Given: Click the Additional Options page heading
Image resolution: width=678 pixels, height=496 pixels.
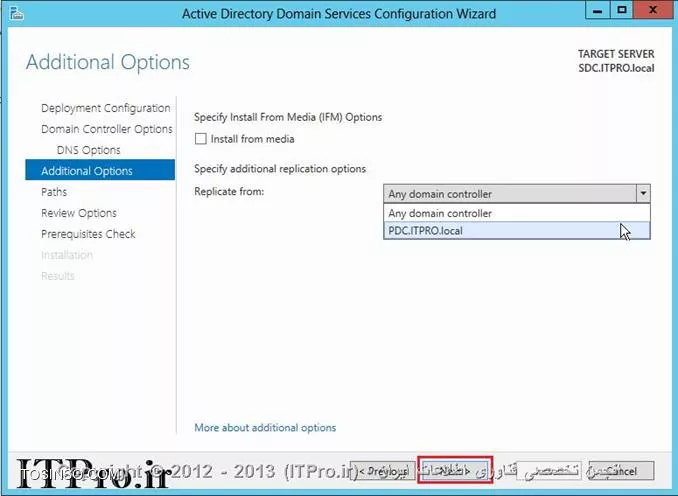Looking at the screenshot, I should tap(108, 62).
